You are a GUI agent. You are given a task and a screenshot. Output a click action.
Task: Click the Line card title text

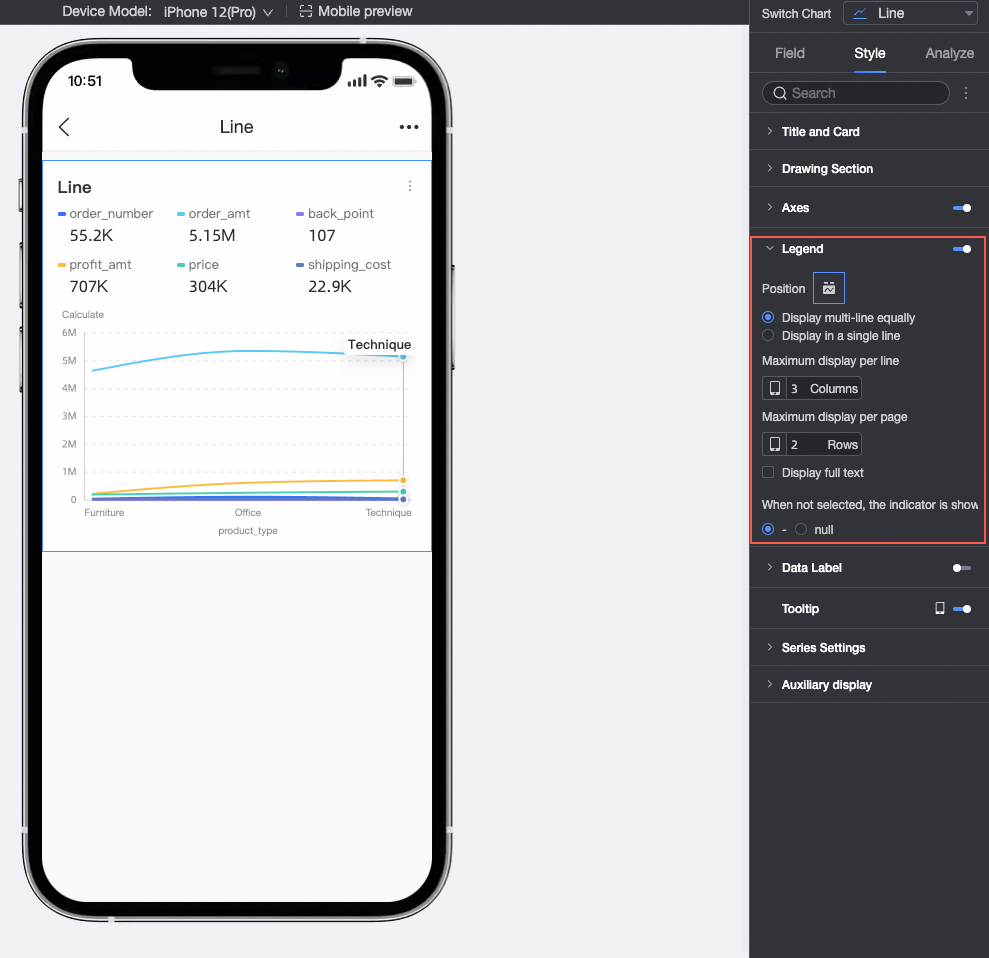pyautogui.click(x=74, y=187)
